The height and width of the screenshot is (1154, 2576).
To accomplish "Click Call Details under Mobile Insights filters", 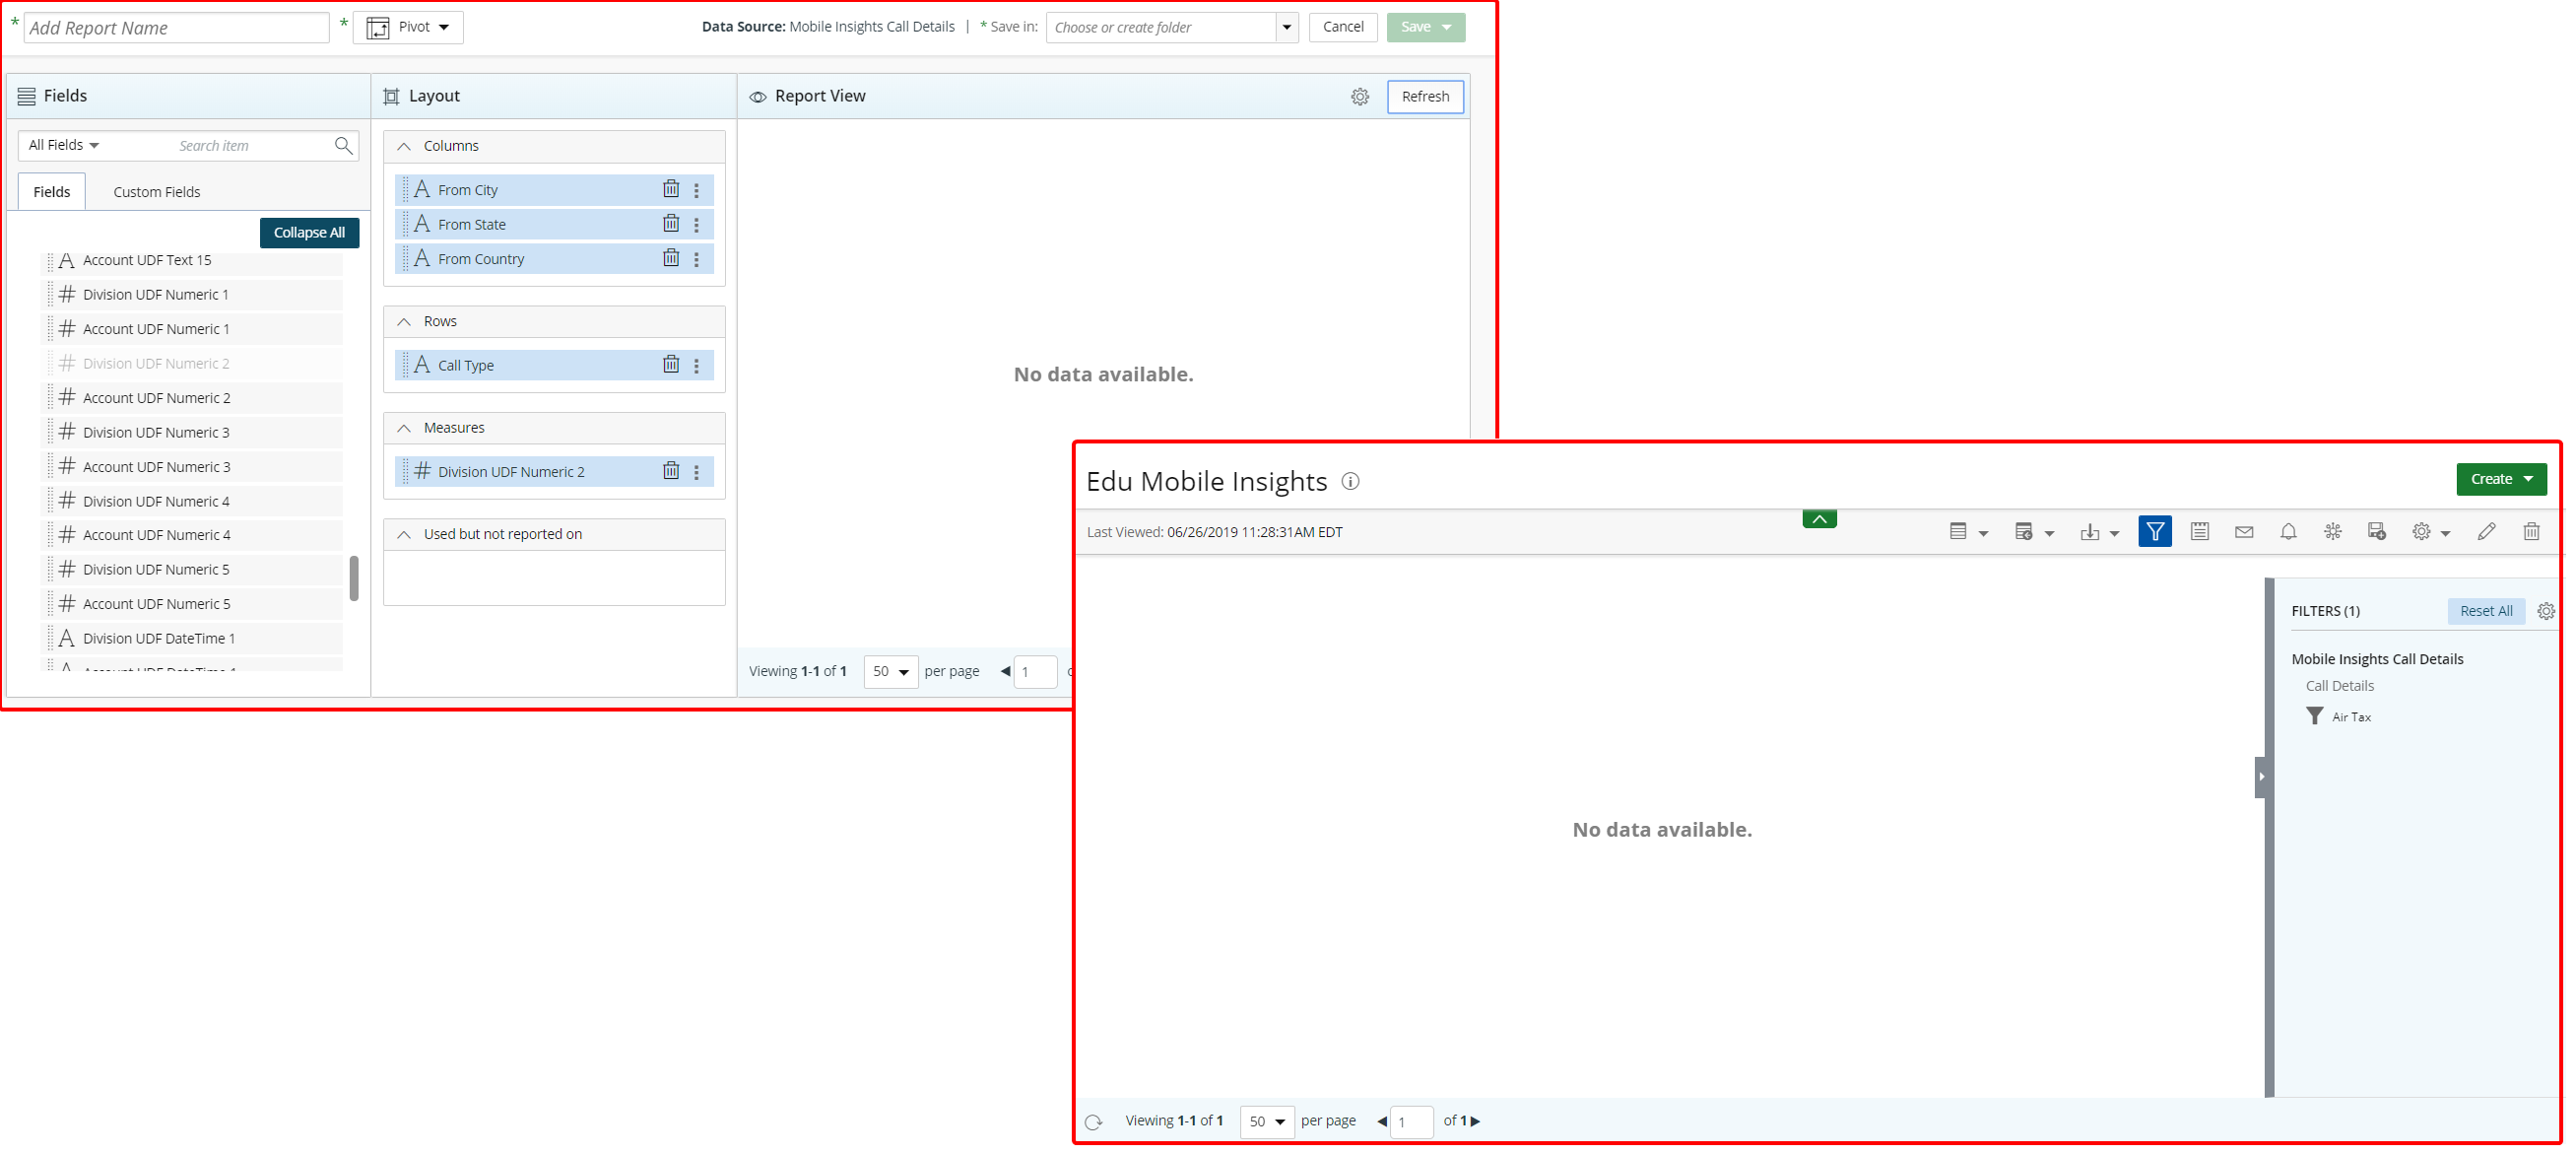I will point(2339,685).
